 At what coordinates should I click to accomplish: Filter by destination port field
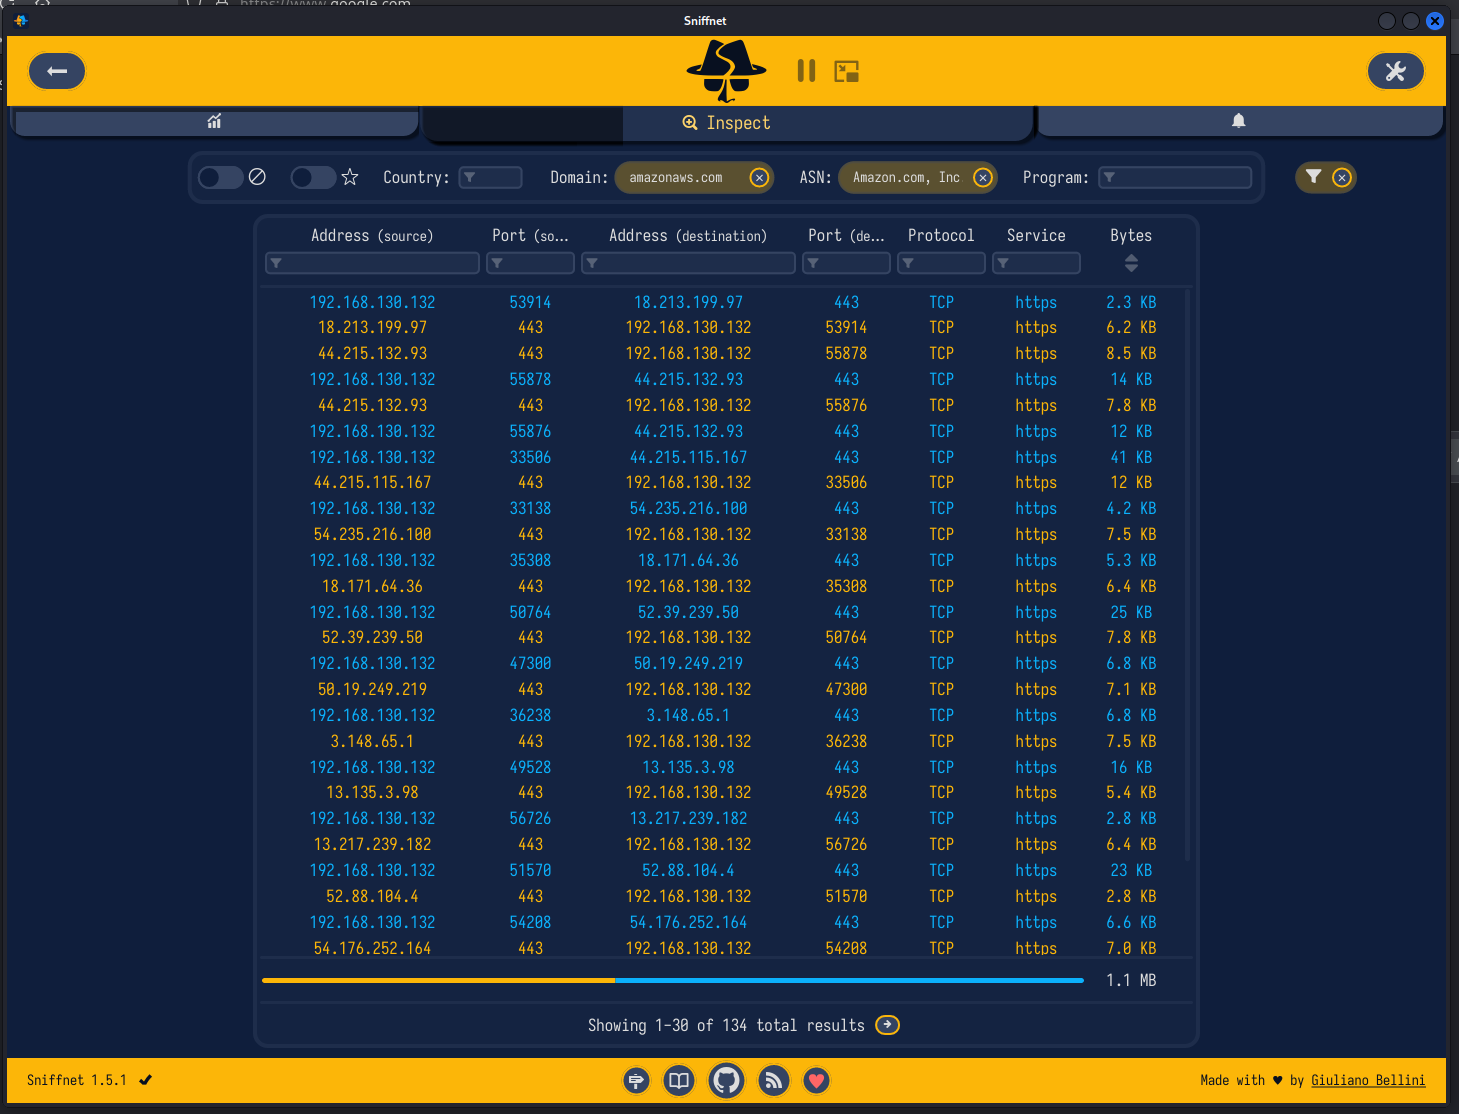[846, 263]
